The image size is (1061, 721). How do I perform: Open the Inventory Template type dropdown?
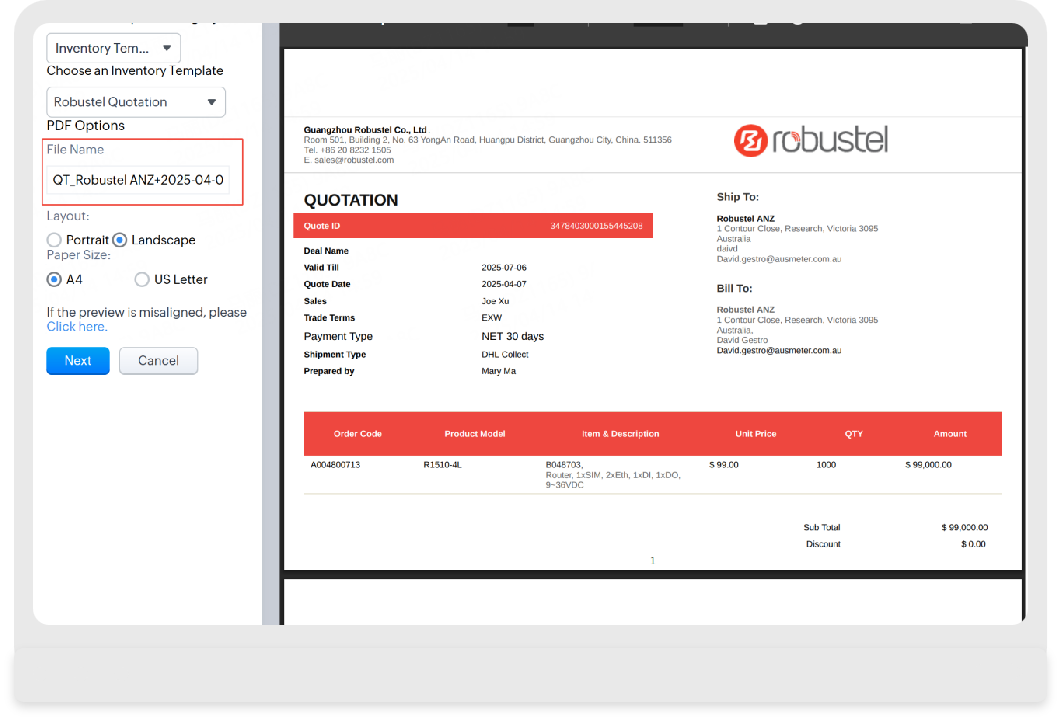(x=113, y=48)
